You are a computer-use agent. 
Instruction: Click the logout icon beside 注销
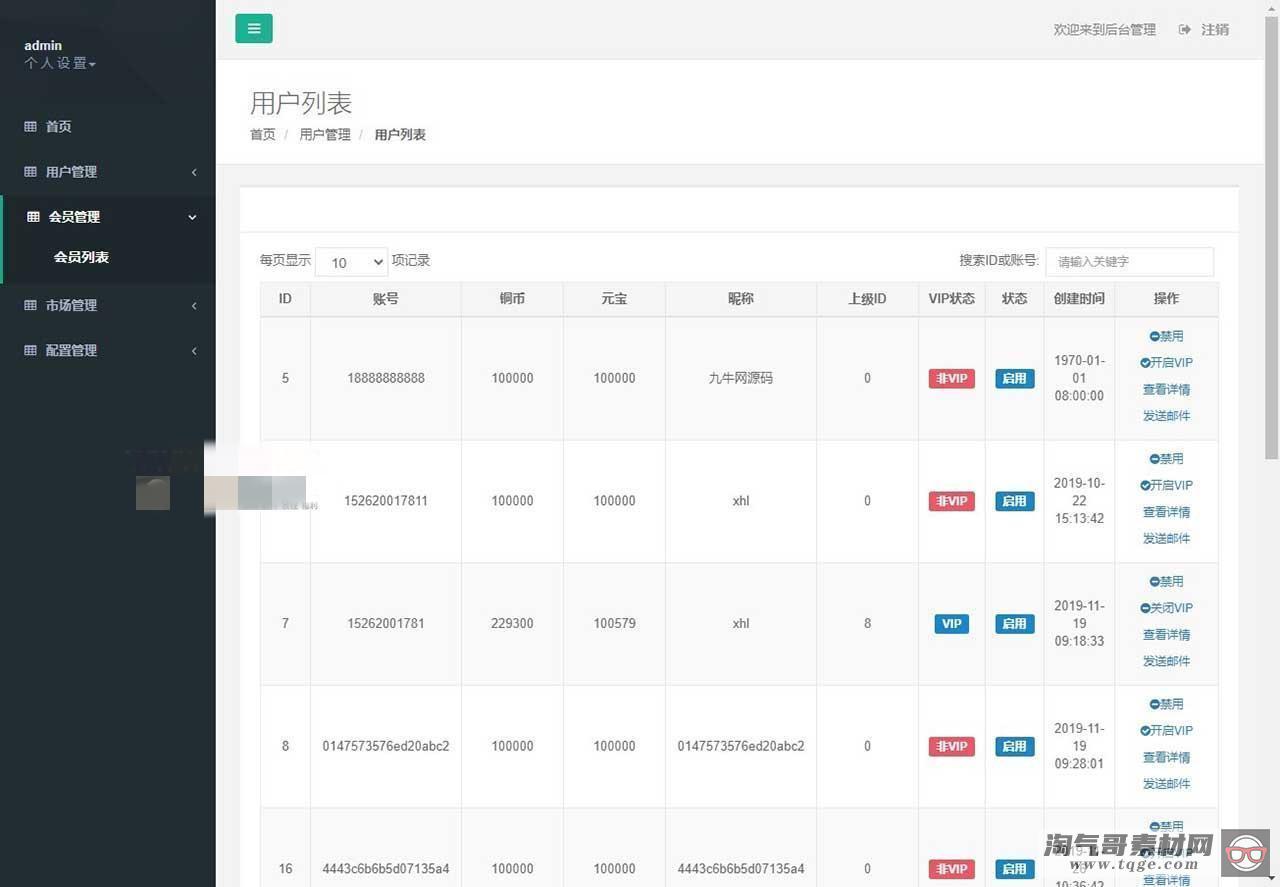[1185, 30]
